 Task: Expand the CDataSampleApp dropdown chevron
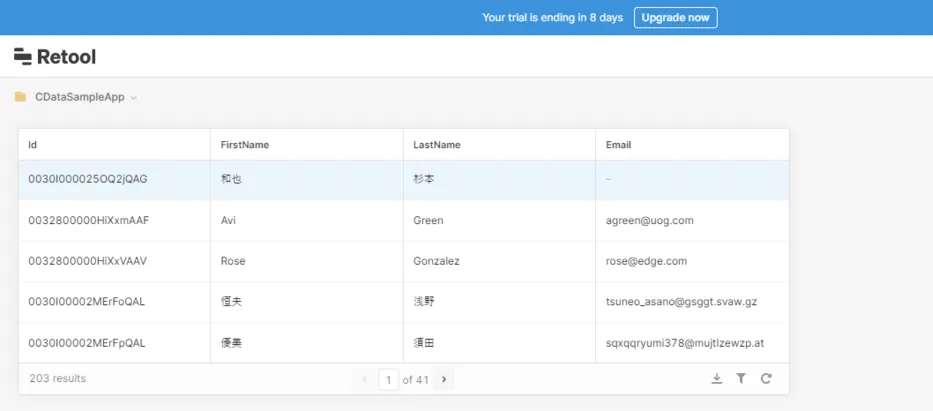coord(134,98)
